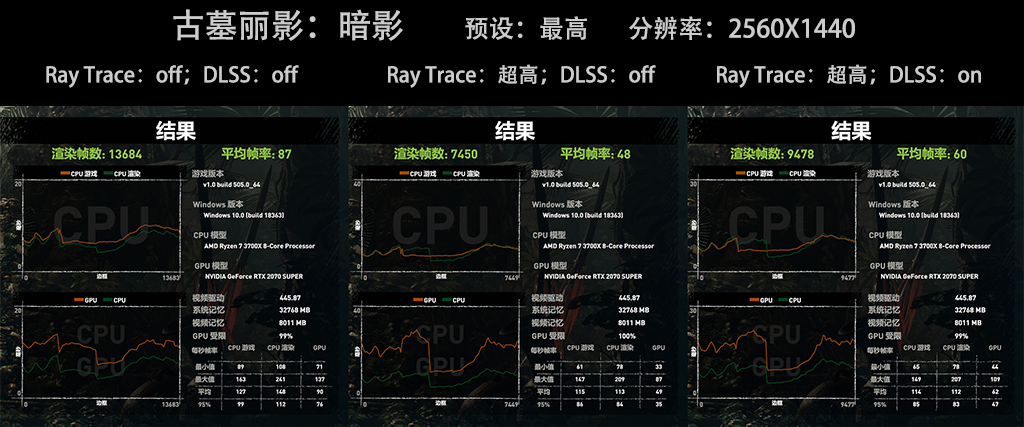Click 'Windows 10.0 (build 18363)' in the middle panel
The width and height of the screenshot is (1024, 427).
(582, 215)
